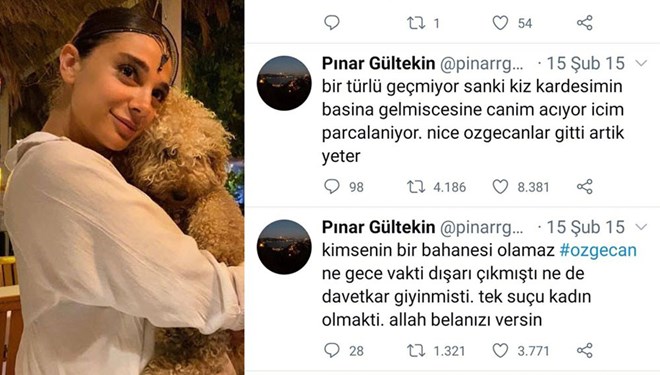Image resolution: width=660 pixels, height=375 pixels.
Task: Like the top tweet showing 54 likes
Action: (x=500, y=23)
